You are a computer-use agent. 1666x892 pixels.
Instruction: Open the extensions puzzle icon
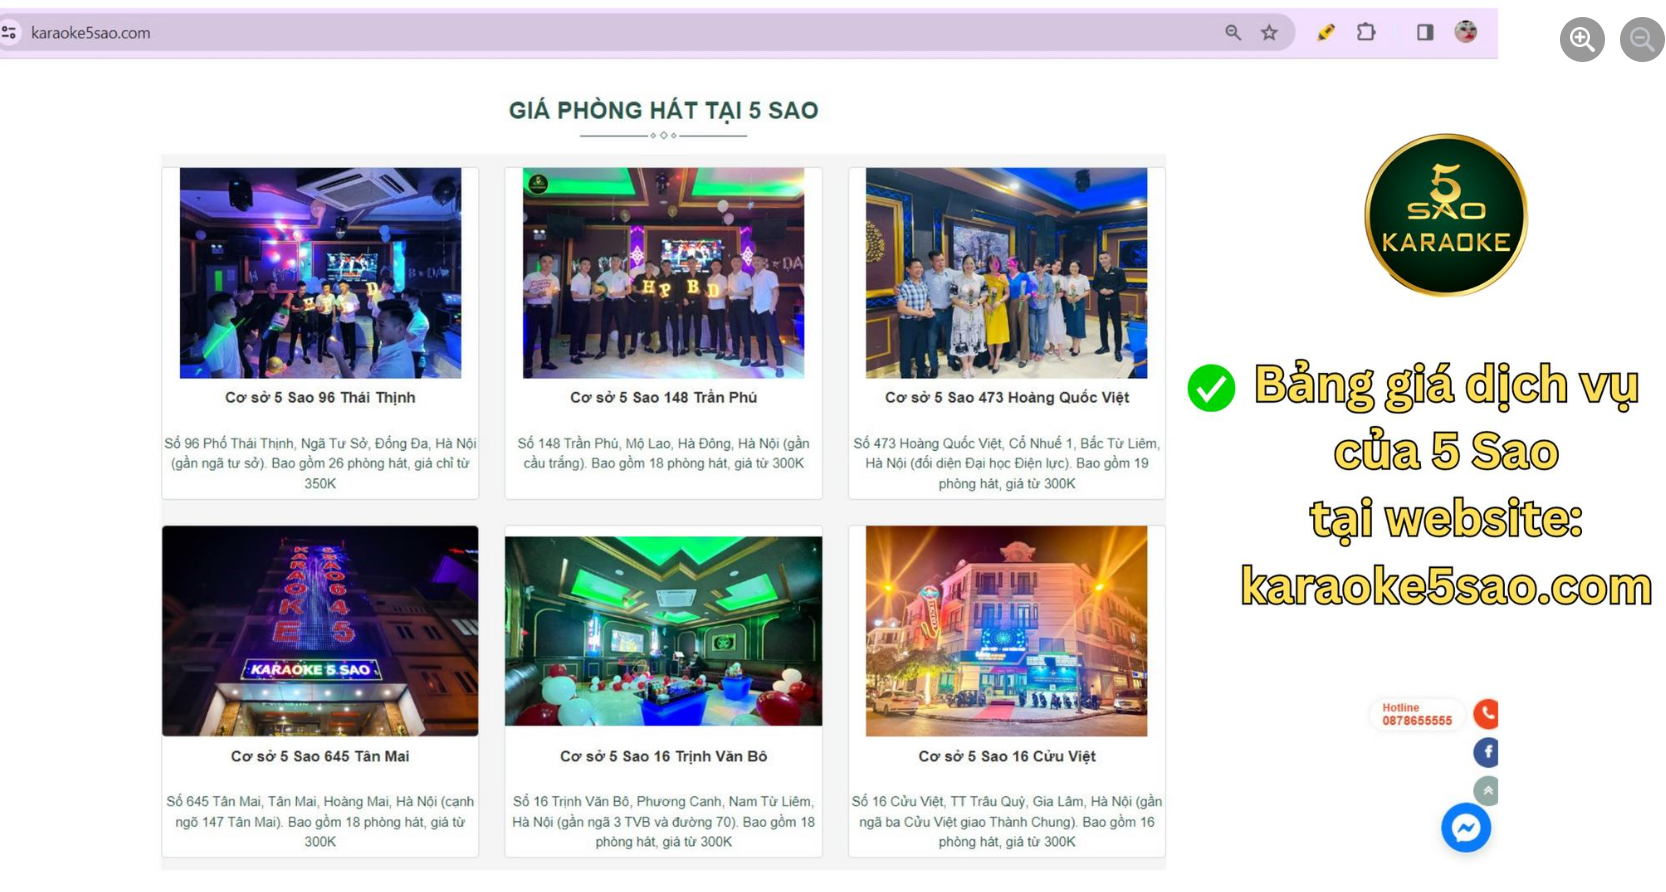1366,32
